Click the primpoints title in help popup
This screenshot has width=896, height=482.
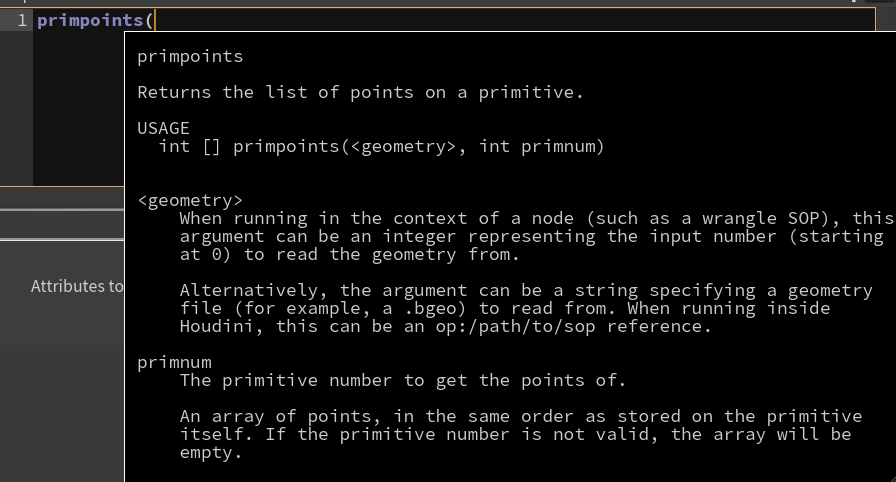pos(190,57)
